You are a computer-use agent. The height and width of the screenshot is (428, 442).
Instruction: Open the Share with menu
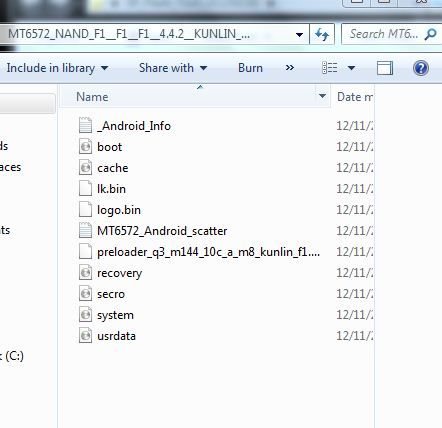173,68
